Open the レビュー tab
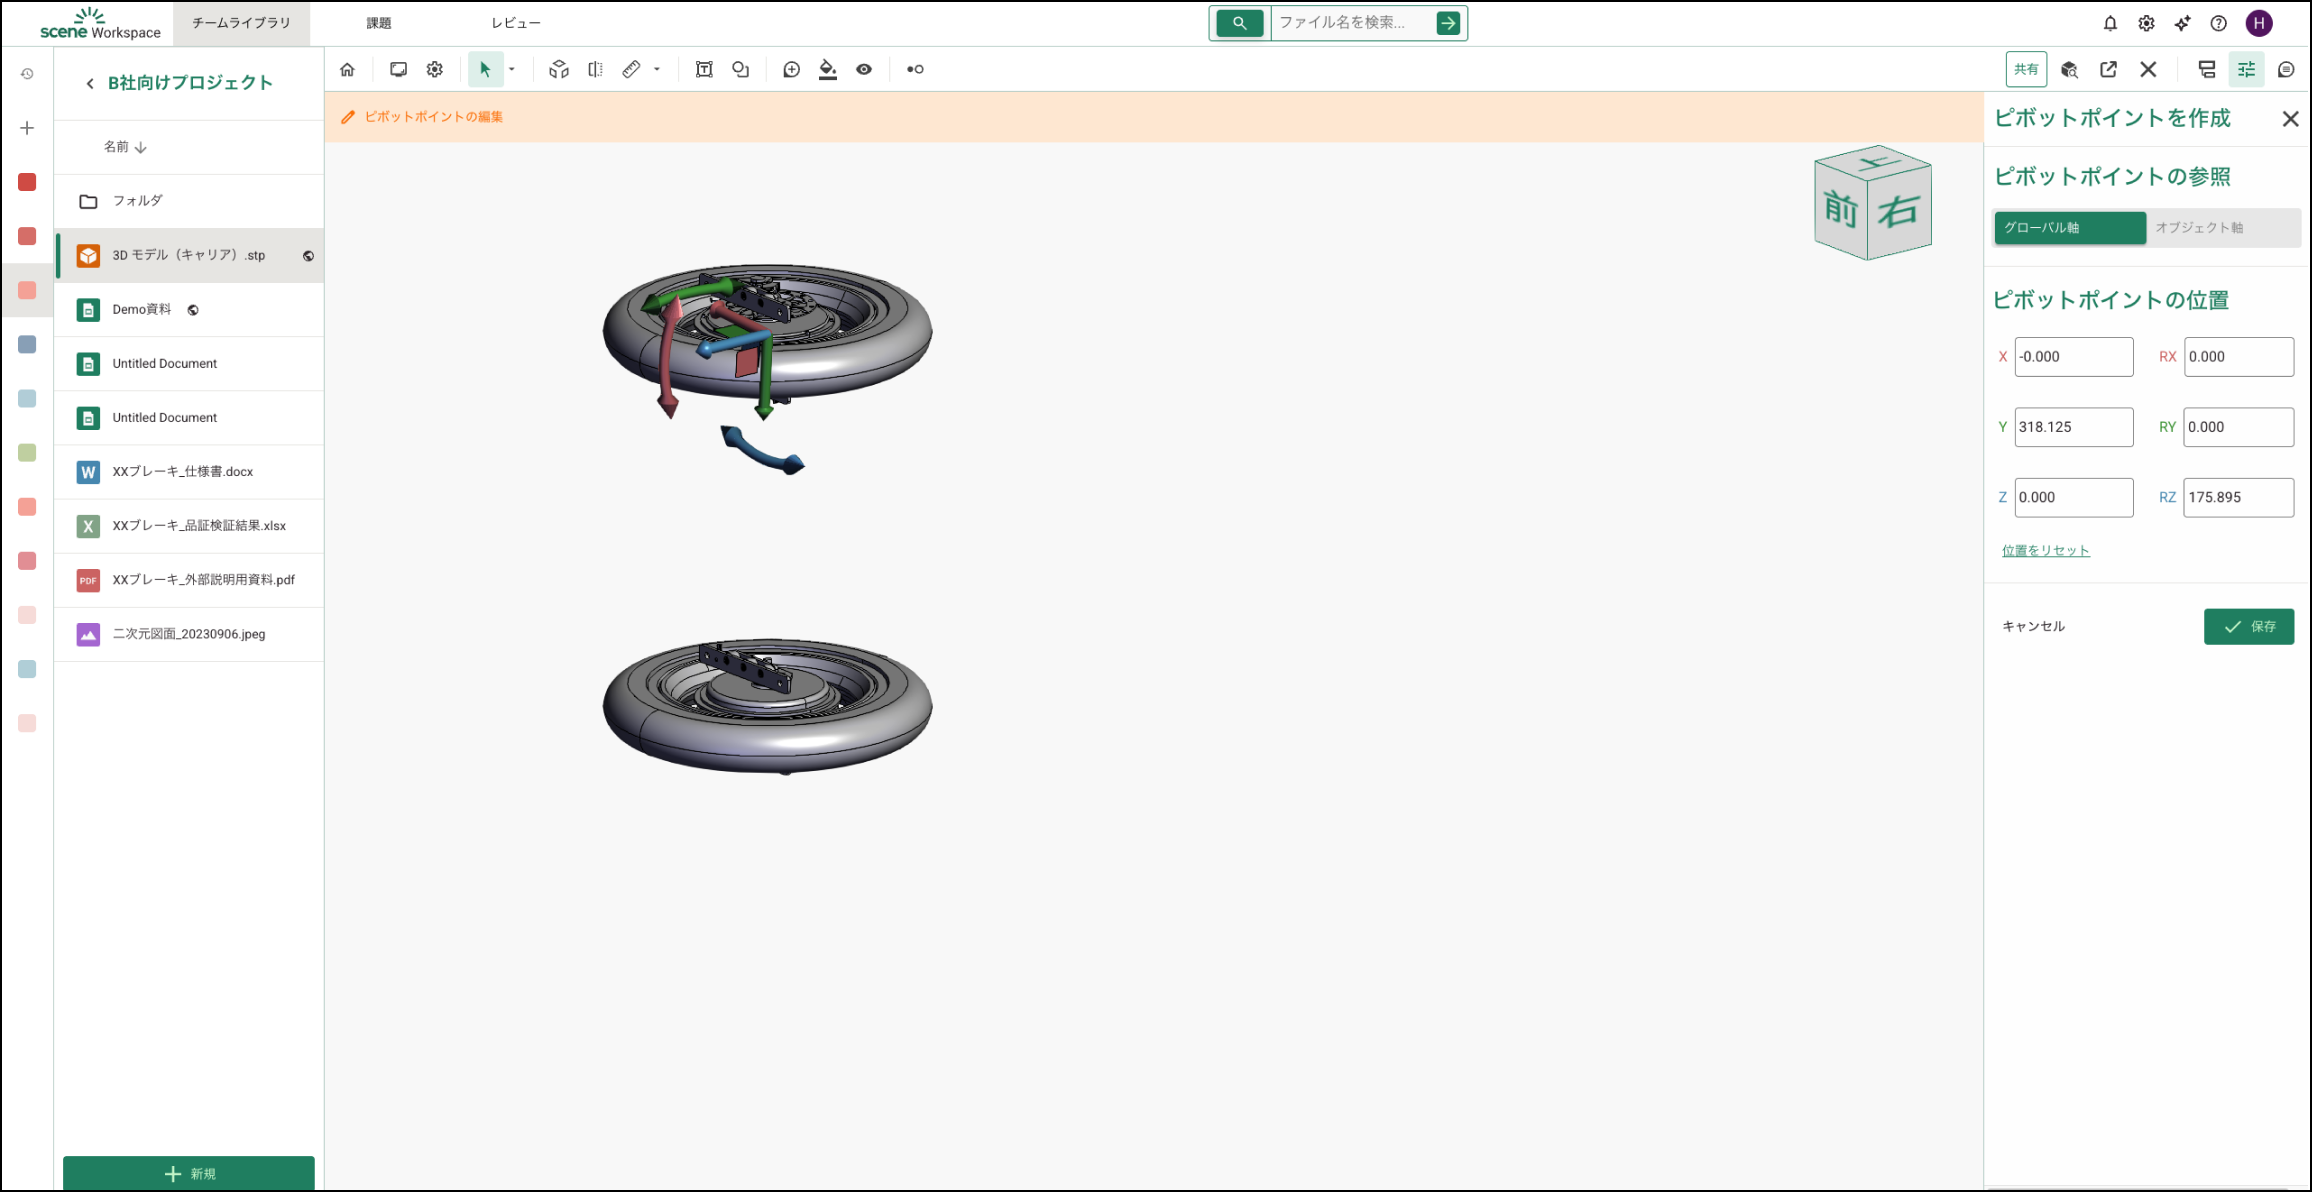Image resolution: width=2312 pixels, height=1192 pixels. coord(515,23)
